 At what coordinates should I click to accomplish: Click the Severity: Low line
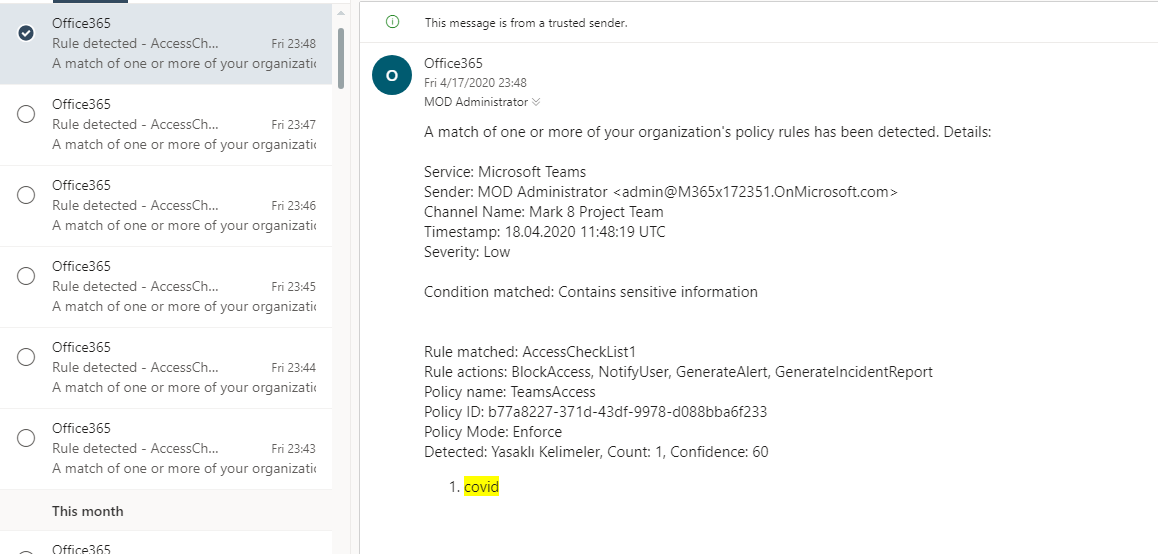(467, 252)
